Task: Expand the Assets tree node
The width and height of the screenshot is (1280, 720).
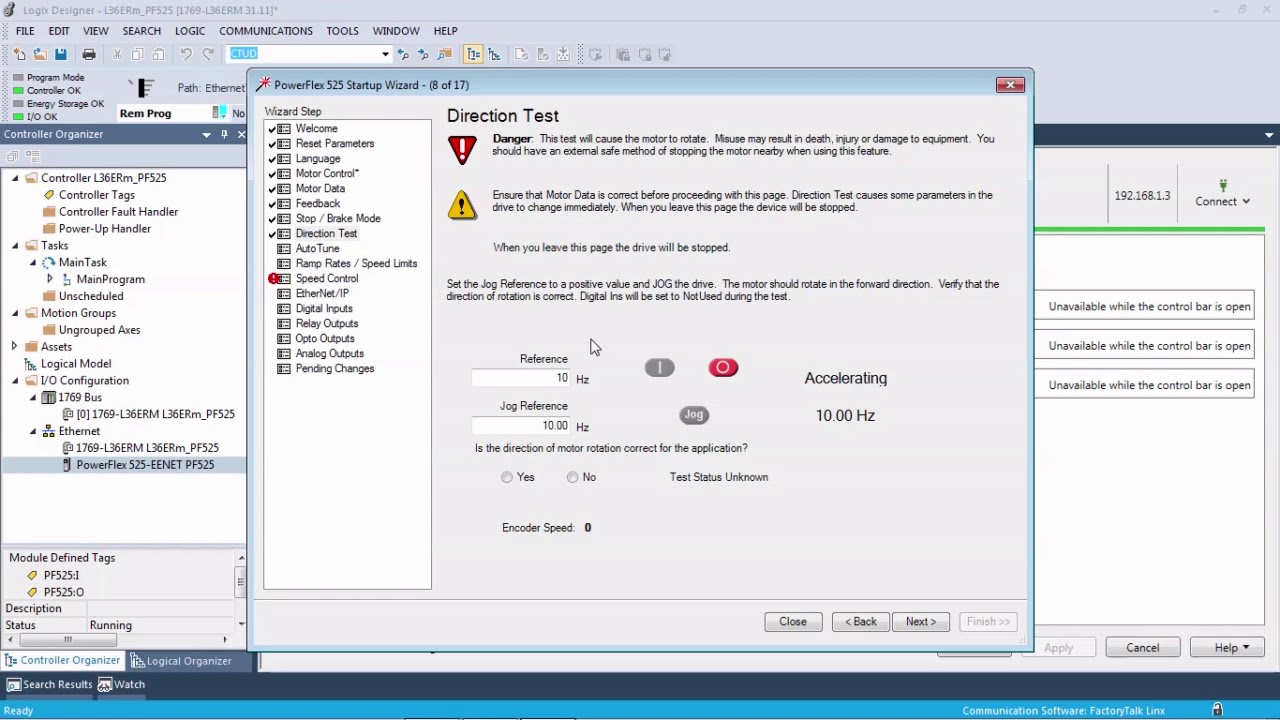Action: [15, 347]
